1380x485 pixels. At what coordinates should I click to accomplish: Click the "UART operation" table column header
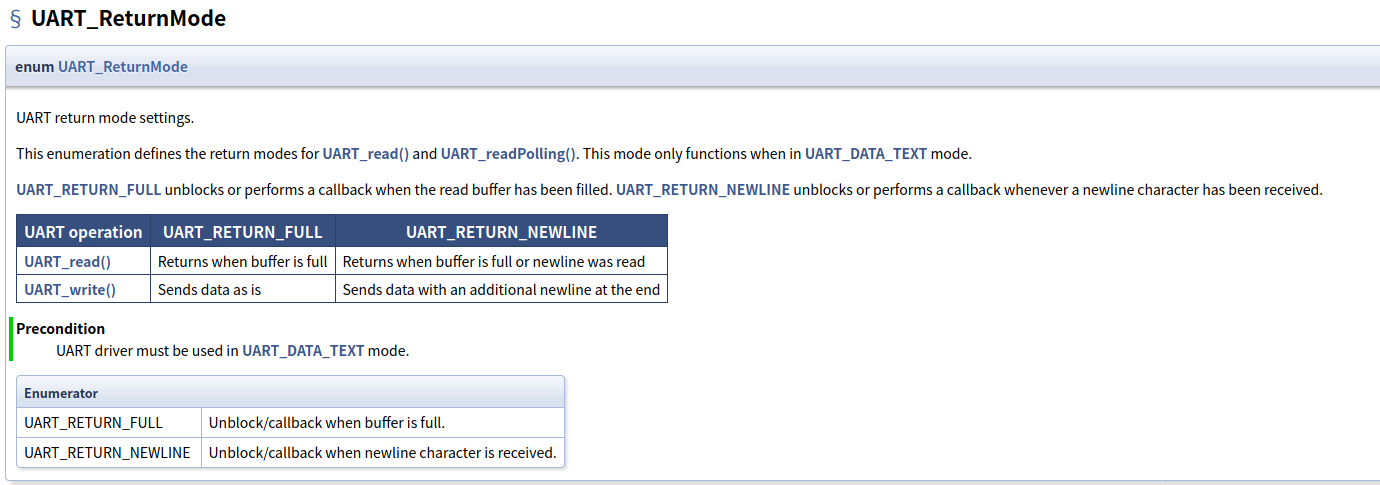(83, 232)
